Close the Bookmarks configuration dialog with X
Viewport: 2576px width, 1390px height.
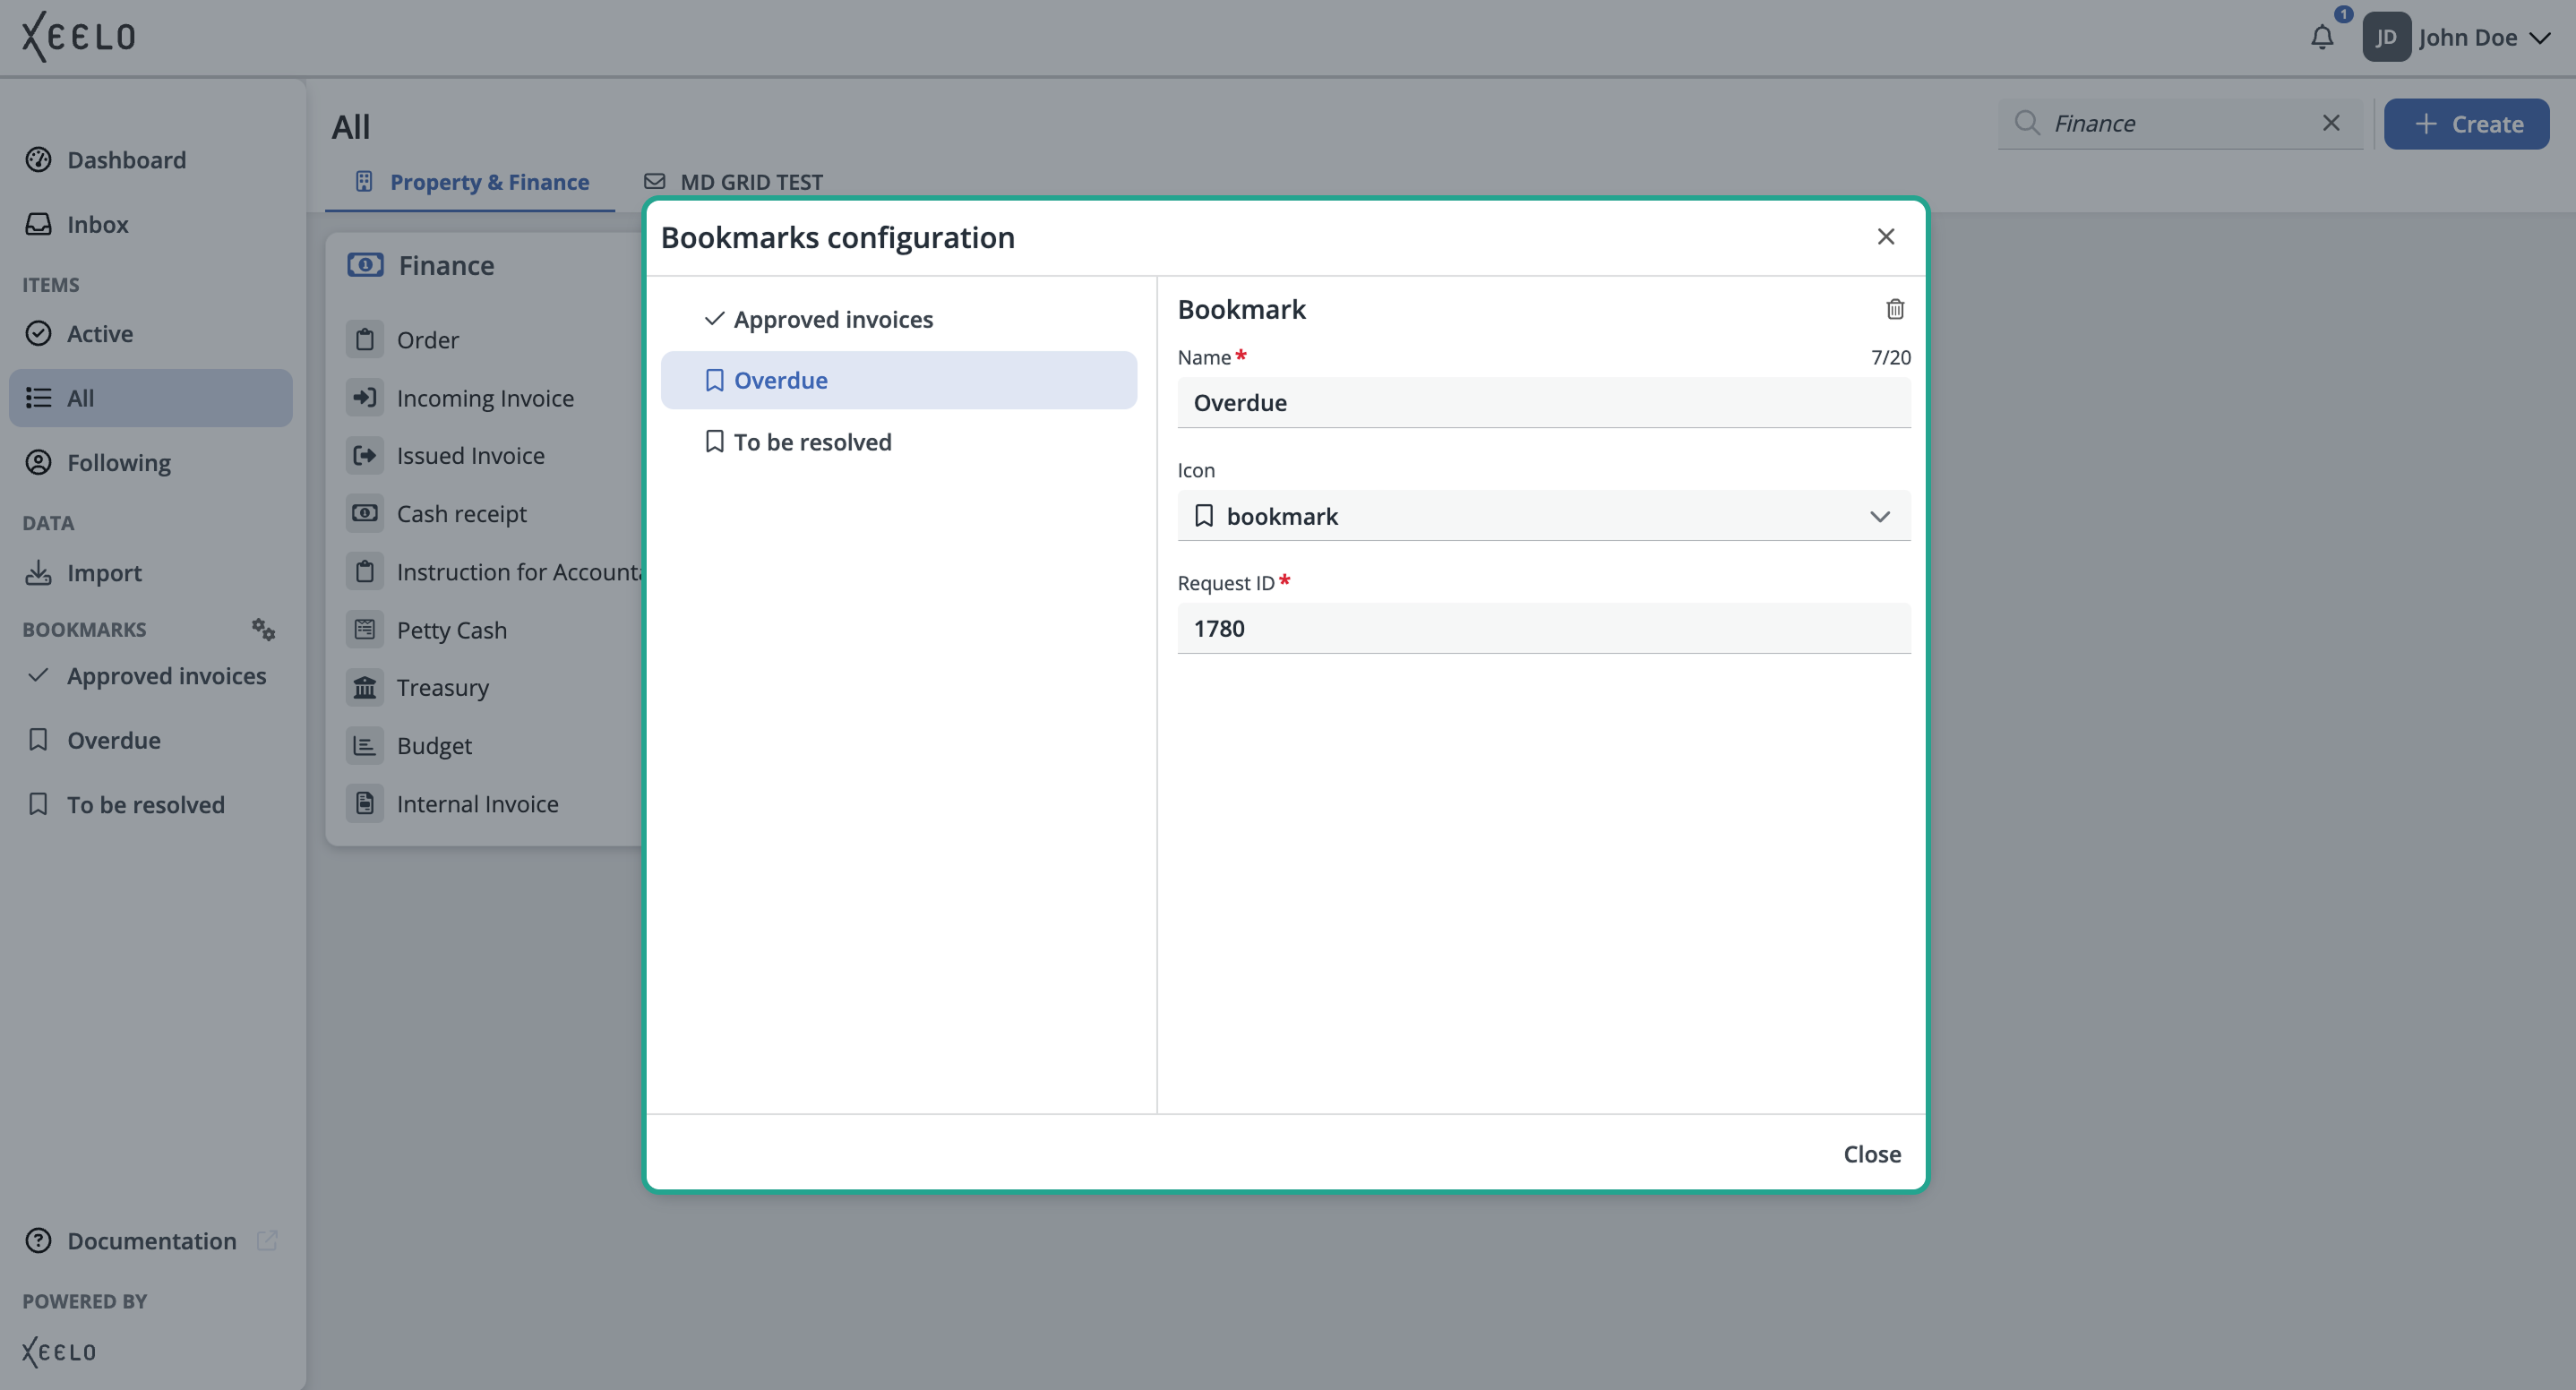[1885, 237]
